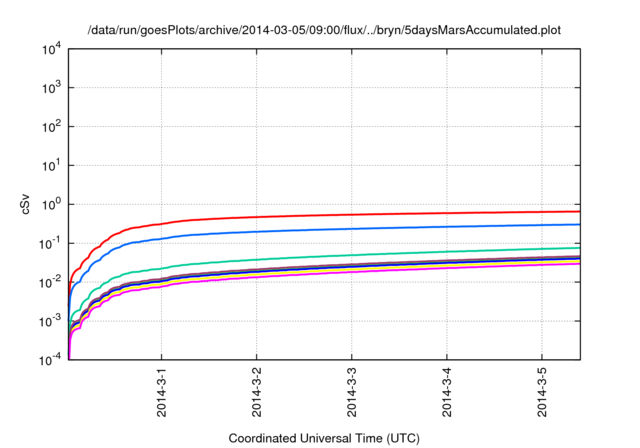Select the 2014-3-4 date tick label
This screenshot has width=640, height=448.
point(447,392)
